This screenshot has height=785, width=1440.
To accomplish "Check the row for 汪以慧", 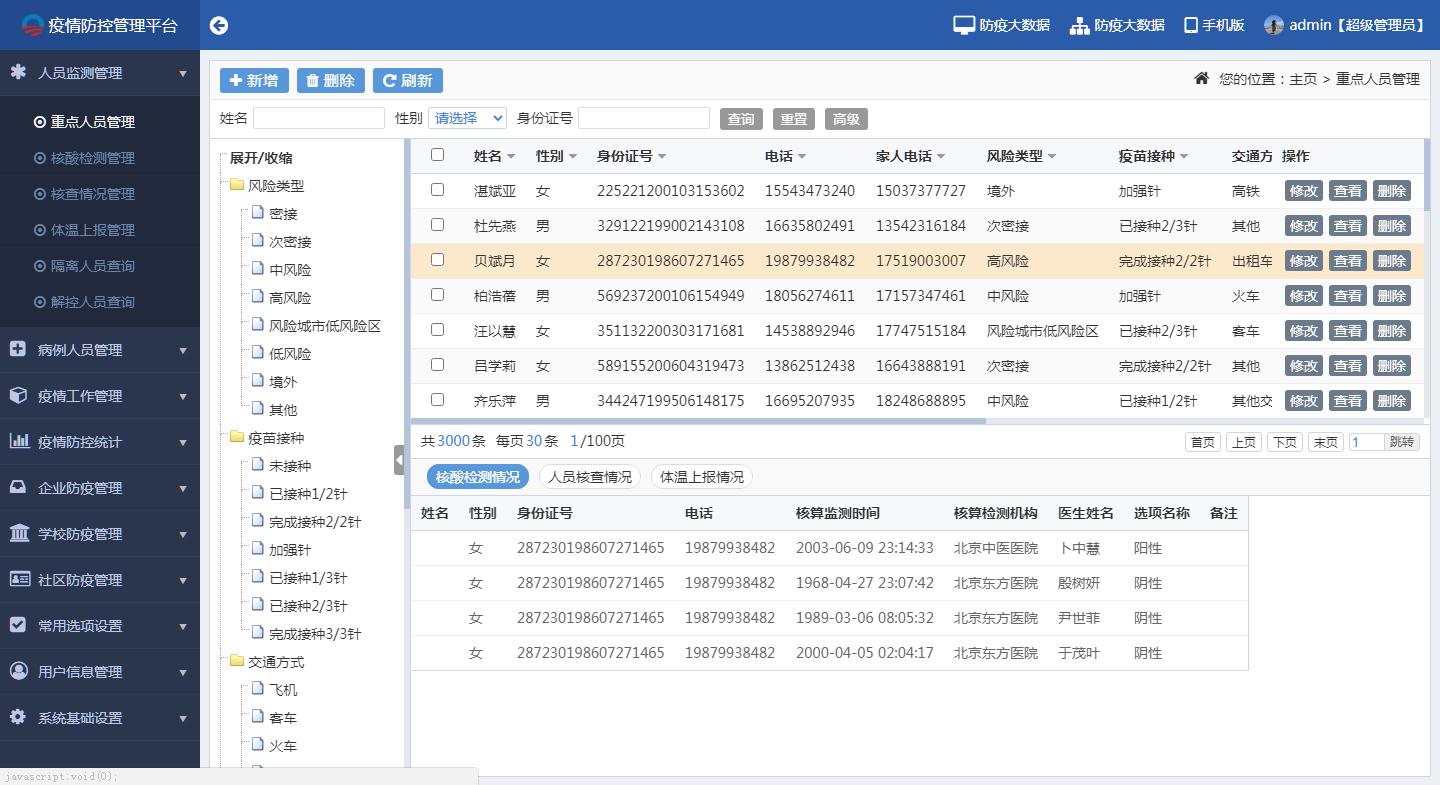I will coord(437,329).
